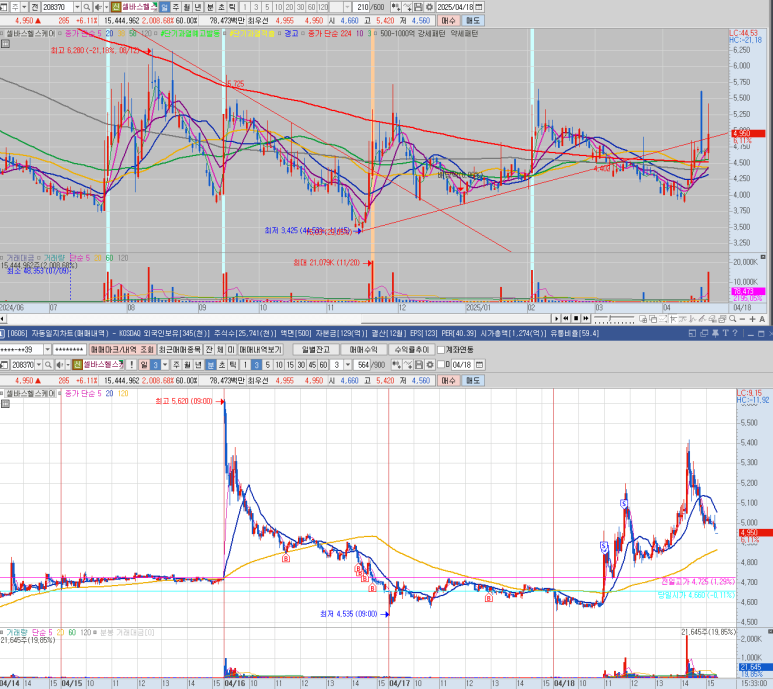773x689 pixels.
Task: Click the 일별잔고 button
Action: coord(316,350)
